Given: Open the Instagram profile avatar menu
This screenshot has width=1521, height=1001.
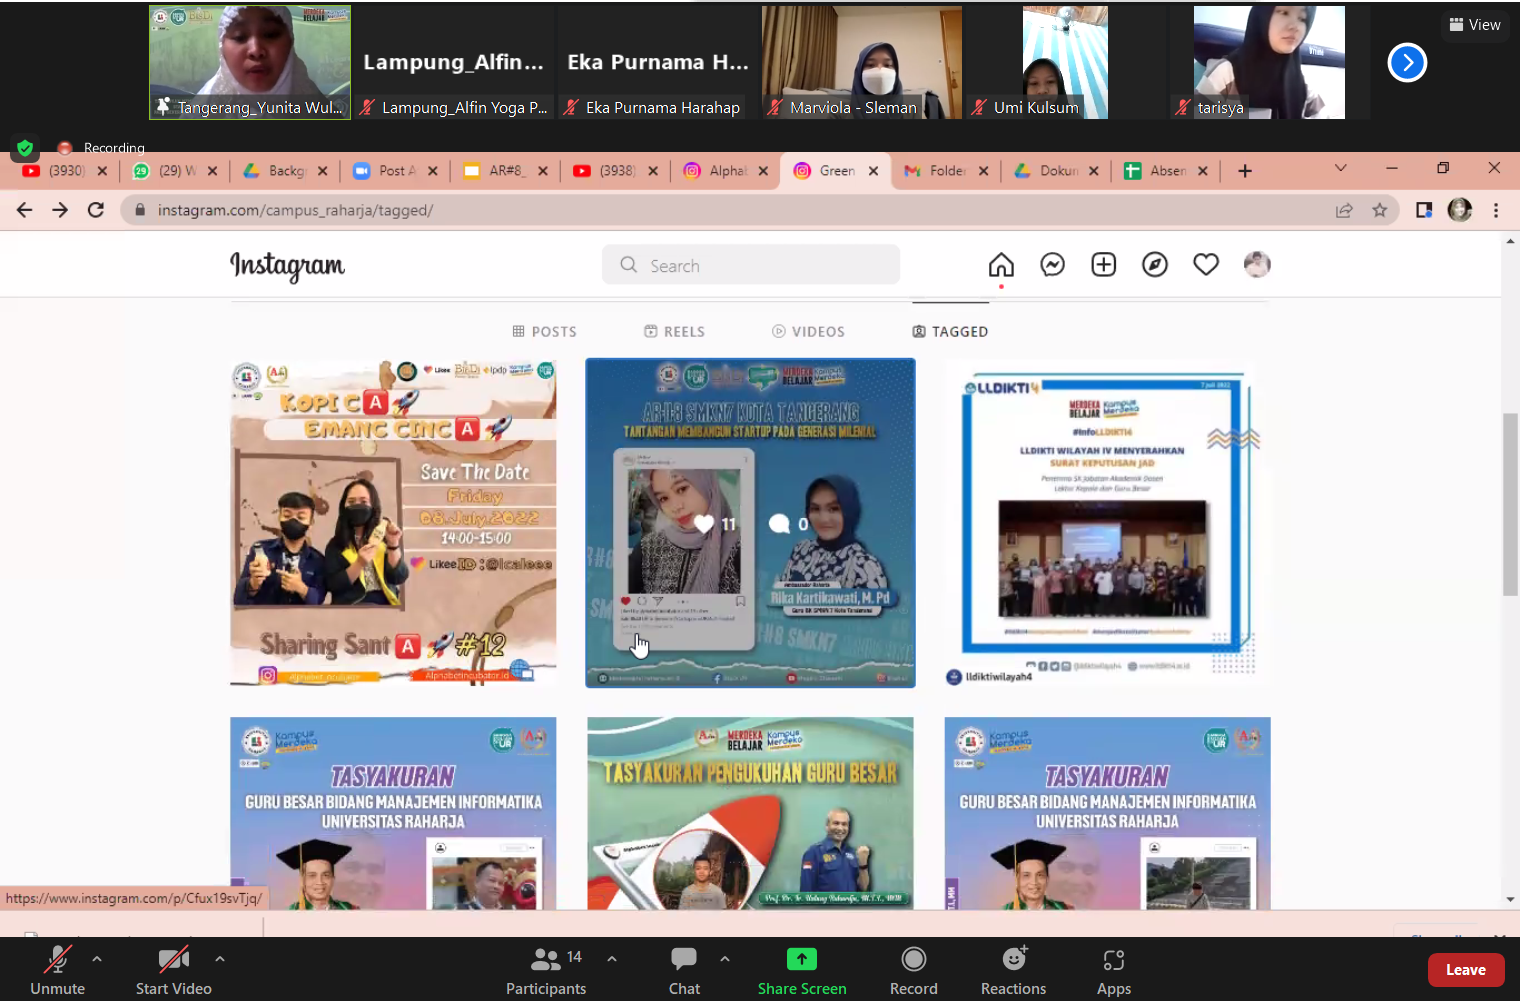Looking at the screenshot, I should (x=1257, y=265).
